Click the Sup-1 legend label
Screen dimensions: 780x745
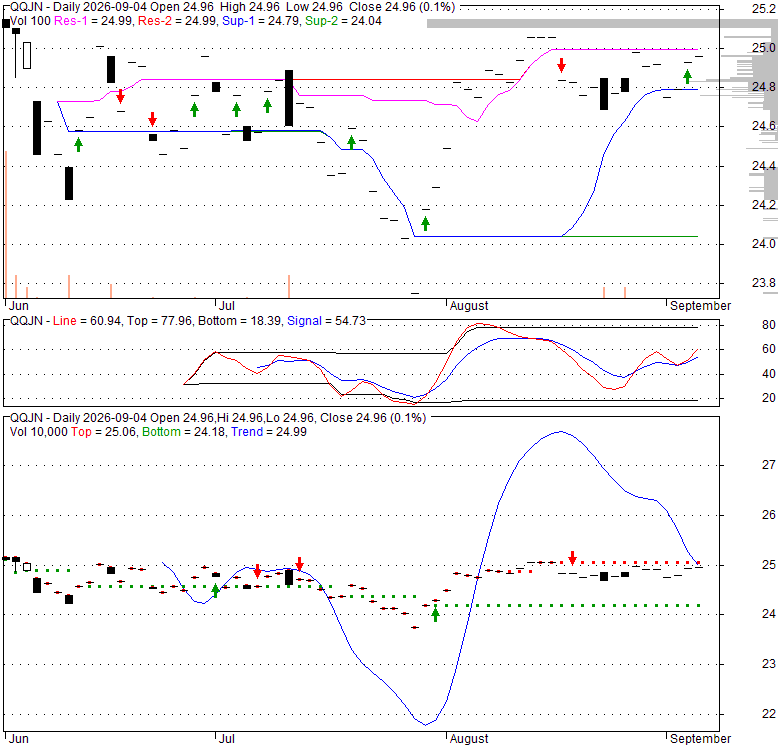click(x=238, y=21)
